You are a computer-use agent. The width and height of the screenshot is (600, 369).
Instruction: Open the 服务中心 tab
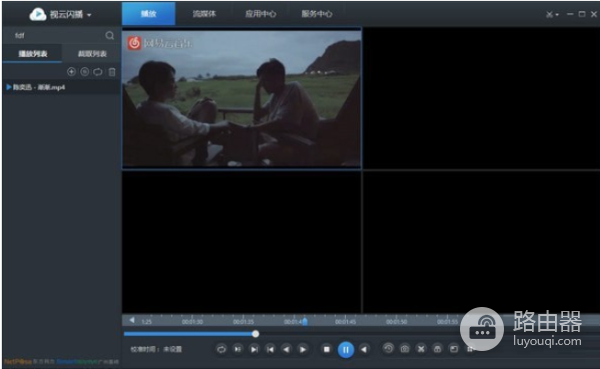(x=317, y=14)
